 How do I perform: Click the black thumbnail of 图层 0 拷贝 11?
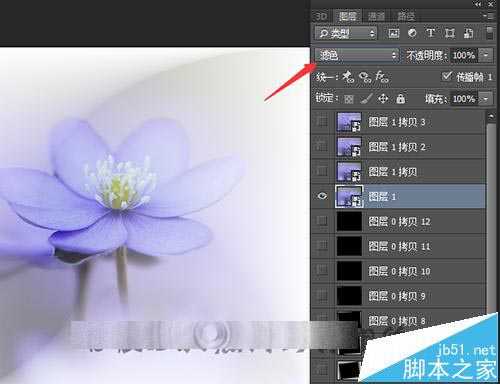[349, 246]
